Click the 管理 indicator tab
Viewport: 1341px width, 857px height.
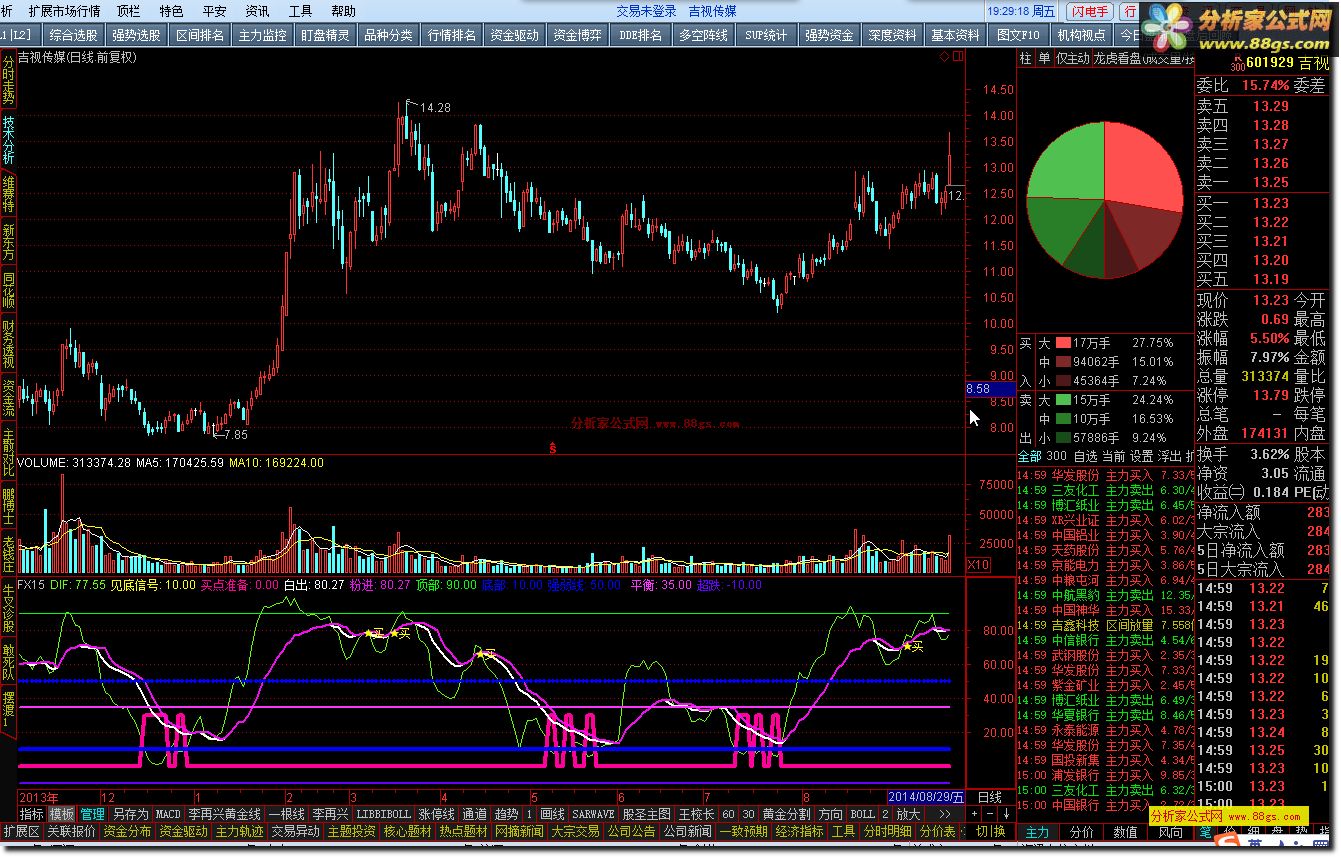click(93, 814)
